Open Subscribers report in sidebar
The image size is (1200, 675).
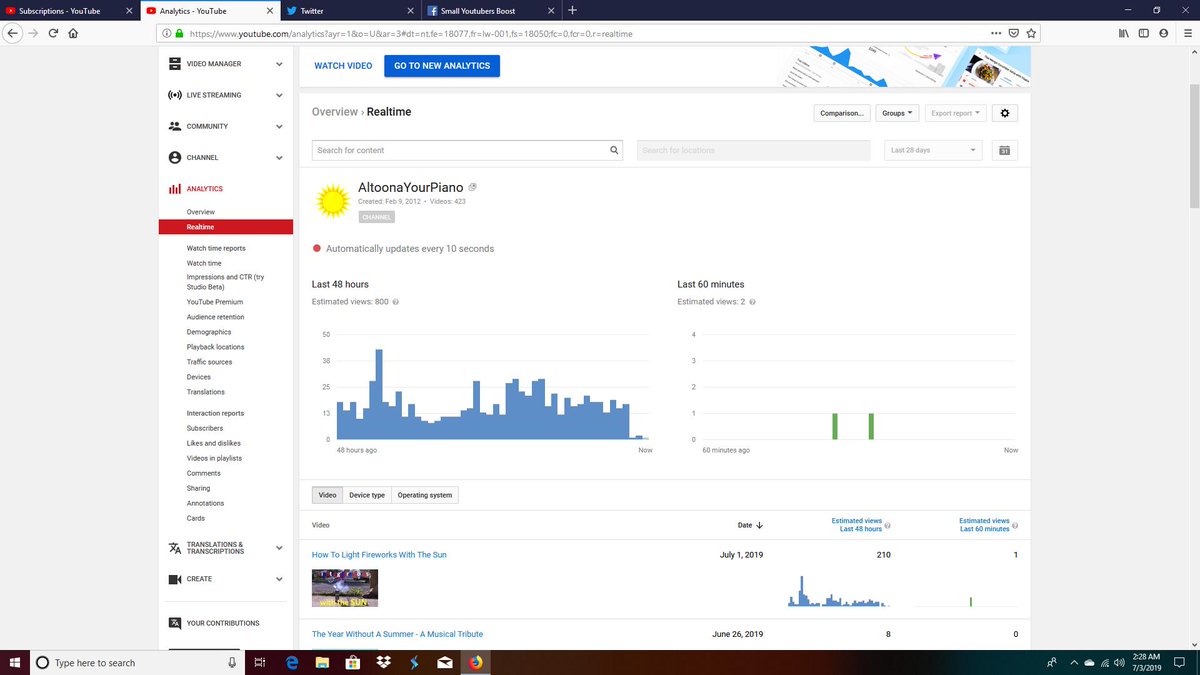click(x=205, y=428)
